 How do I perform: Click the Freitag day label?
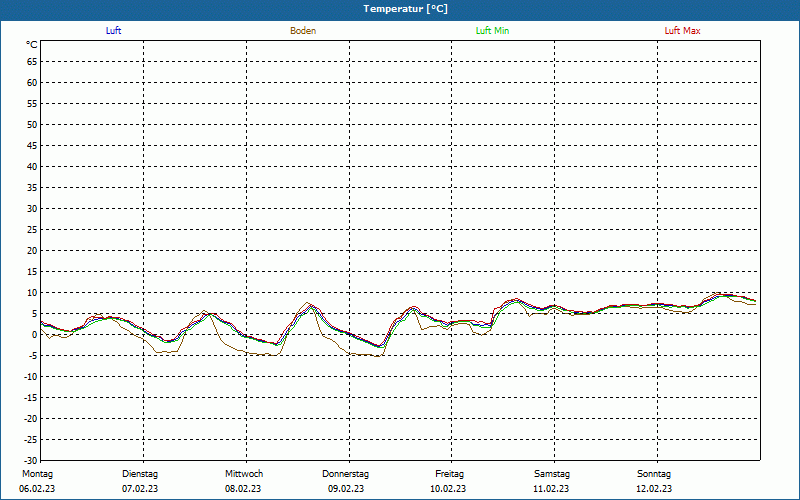[449, 474]
